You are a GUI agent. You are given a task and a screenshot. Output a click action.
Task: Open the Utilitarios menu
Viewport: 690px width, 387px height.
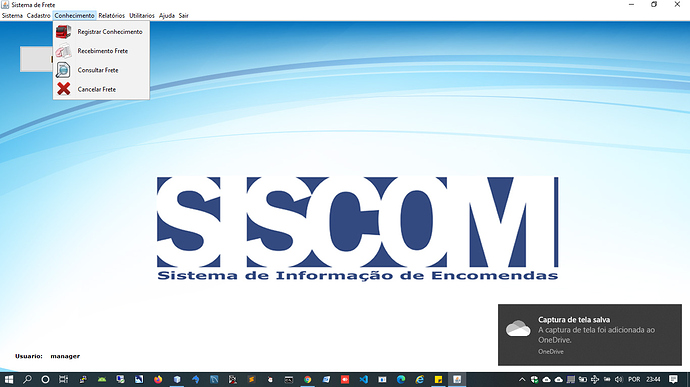[x=142, y=15]
